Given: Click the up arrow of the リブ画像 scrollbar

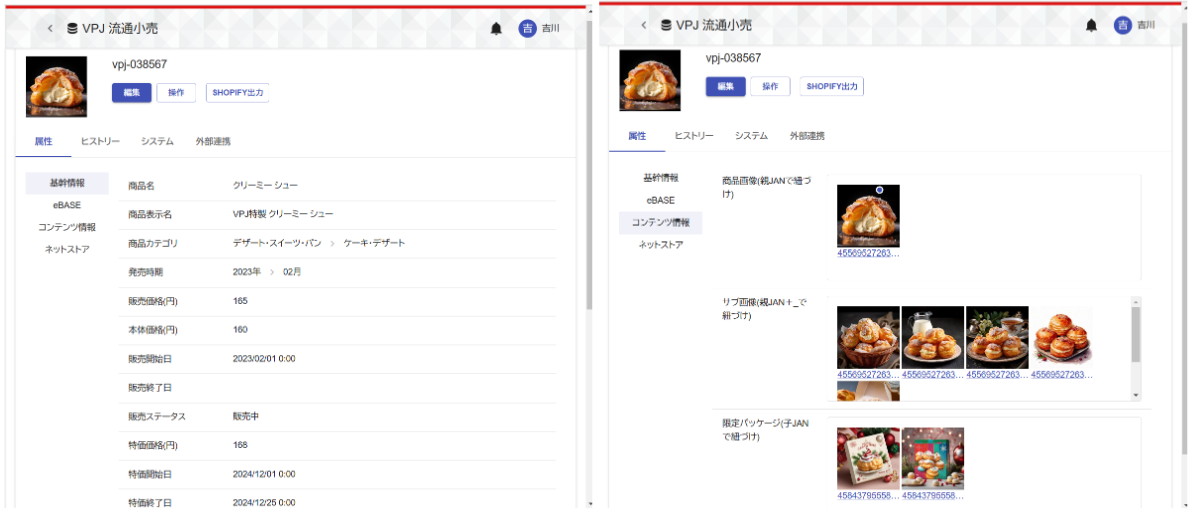Looking at the screenshot, I should coord(1135,301).
